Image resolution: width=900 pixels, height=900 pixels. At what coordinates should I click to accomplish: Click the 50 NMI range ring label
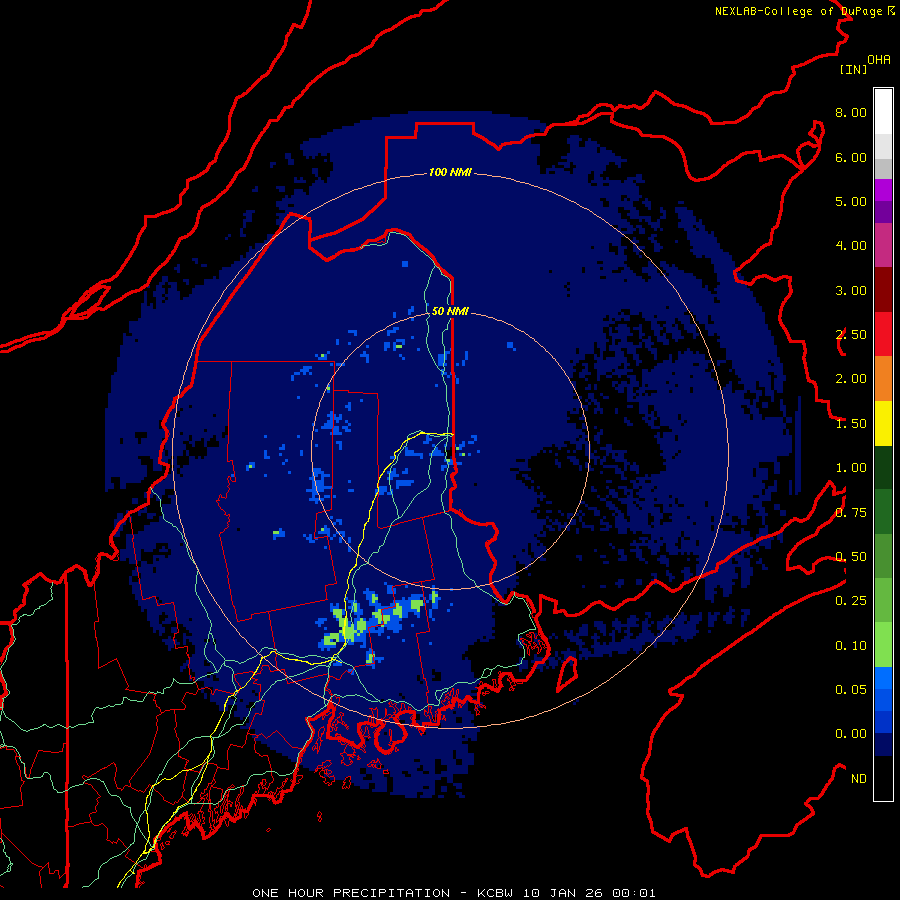(450, 311)
